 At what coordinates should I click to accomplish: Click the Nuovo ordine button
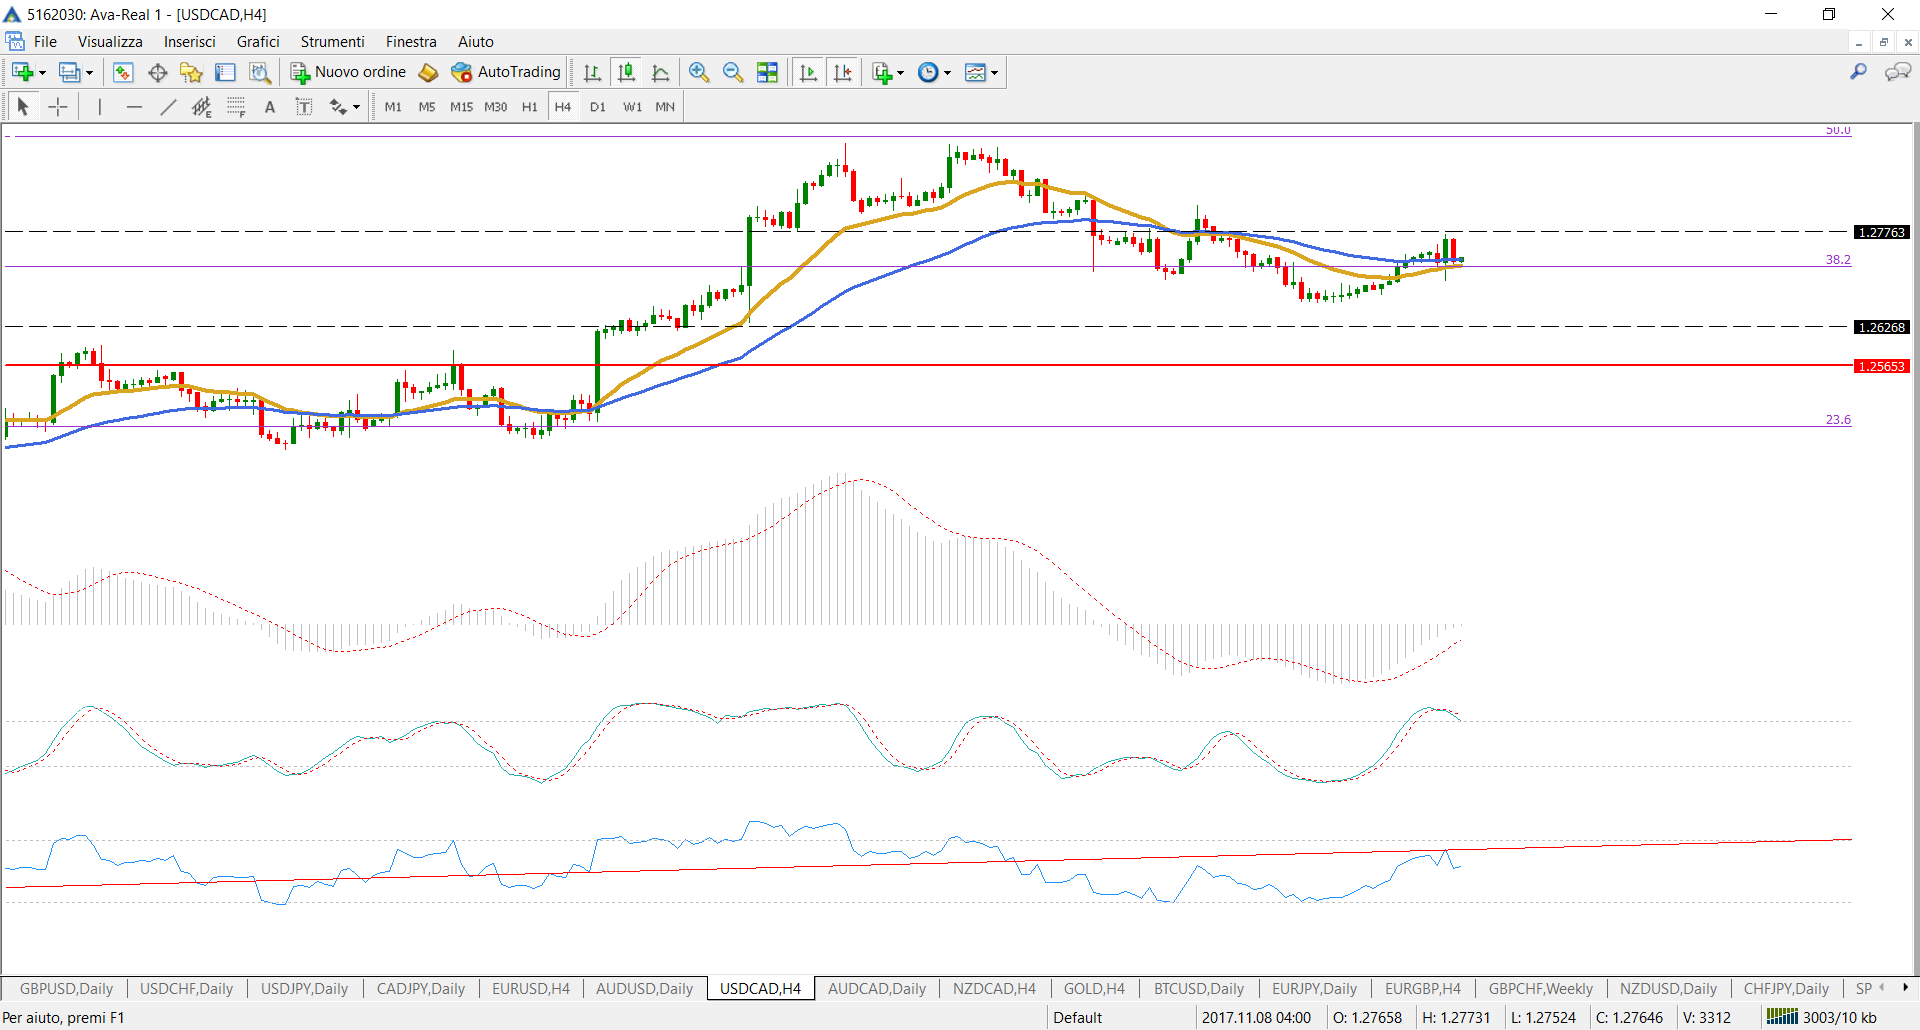[x=348, y=72]
